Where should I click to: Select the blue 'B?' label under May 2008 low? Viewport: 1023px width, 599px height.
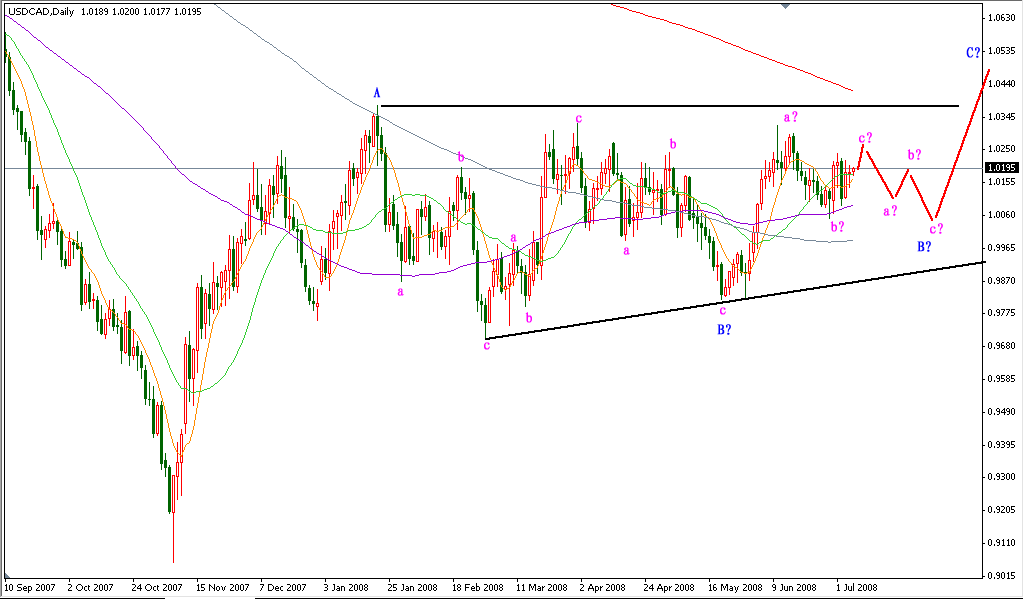[x=724, y=330]
